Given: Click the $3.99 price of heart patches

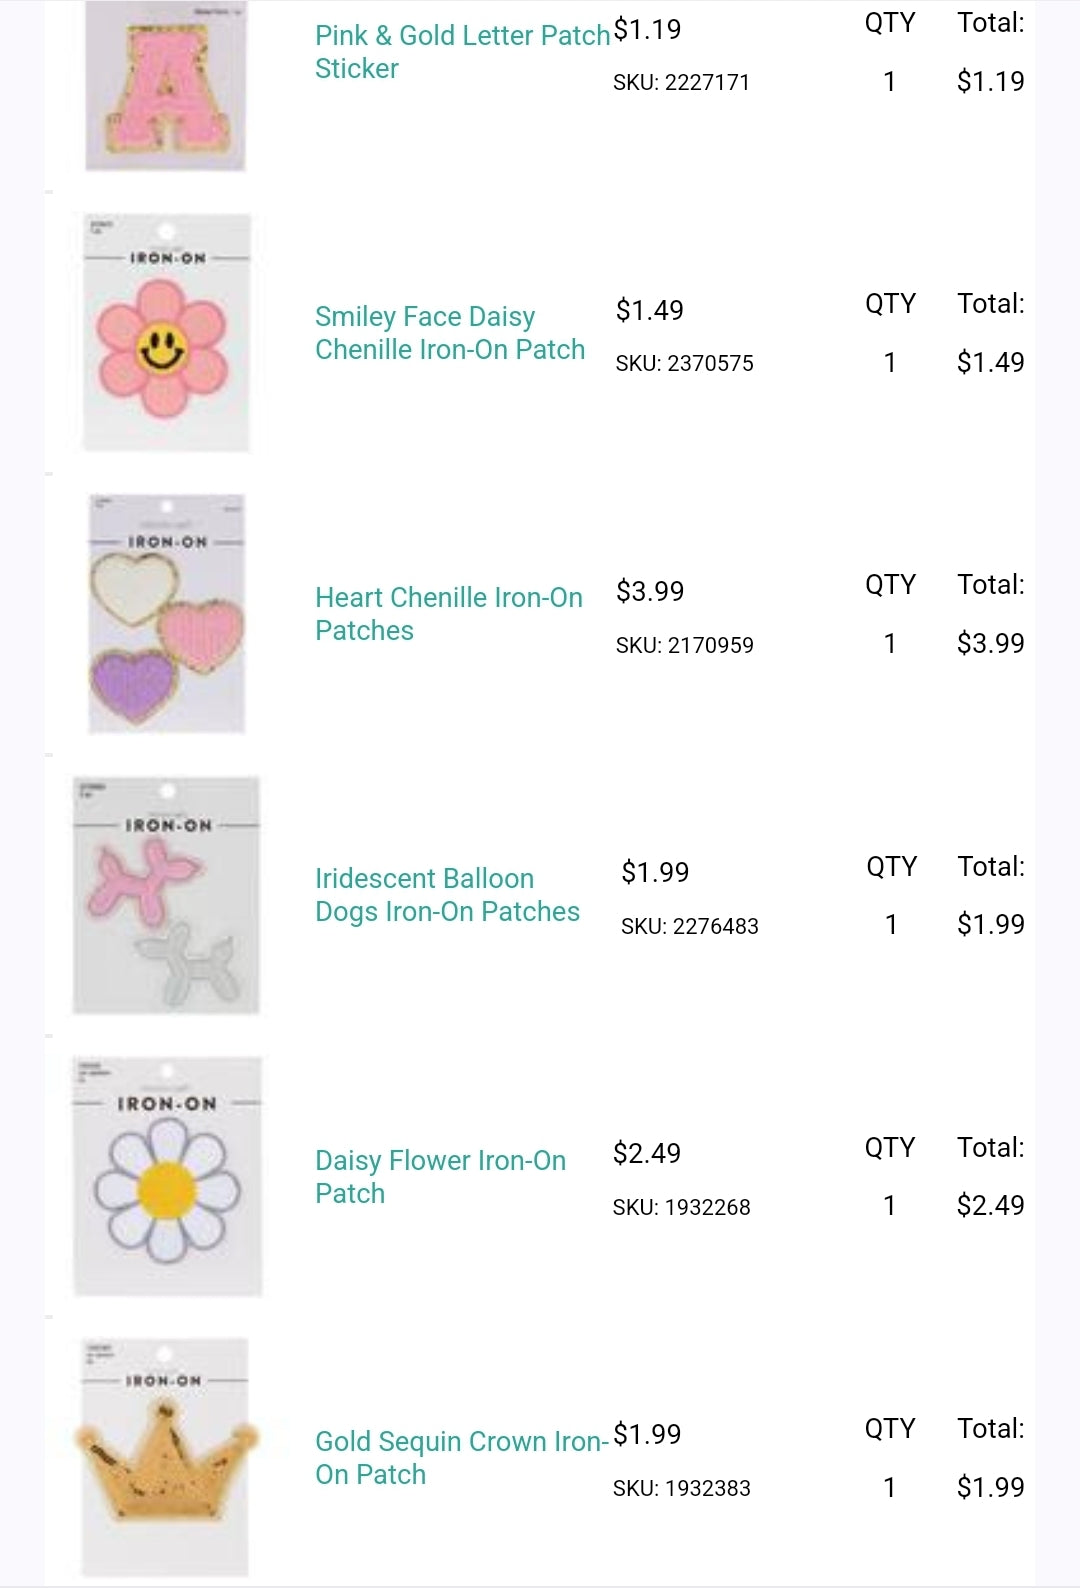Looking at the screenshot, I should coord(650,591).
